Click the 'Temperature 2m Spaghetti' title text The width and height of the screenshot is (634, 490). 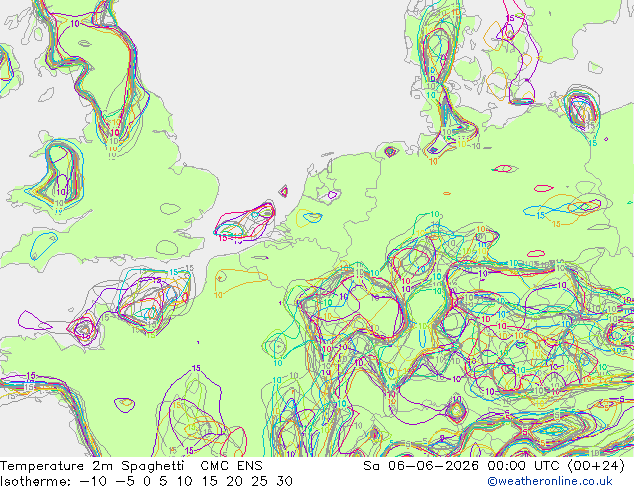[92, 466]
